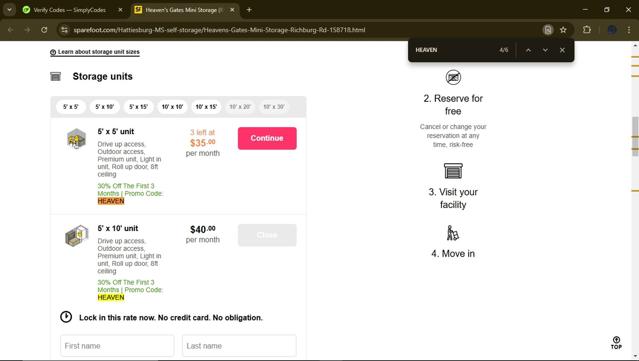Click the '4. Move in' heading
The height and width of the screenshot is (361, 639).
453,253
